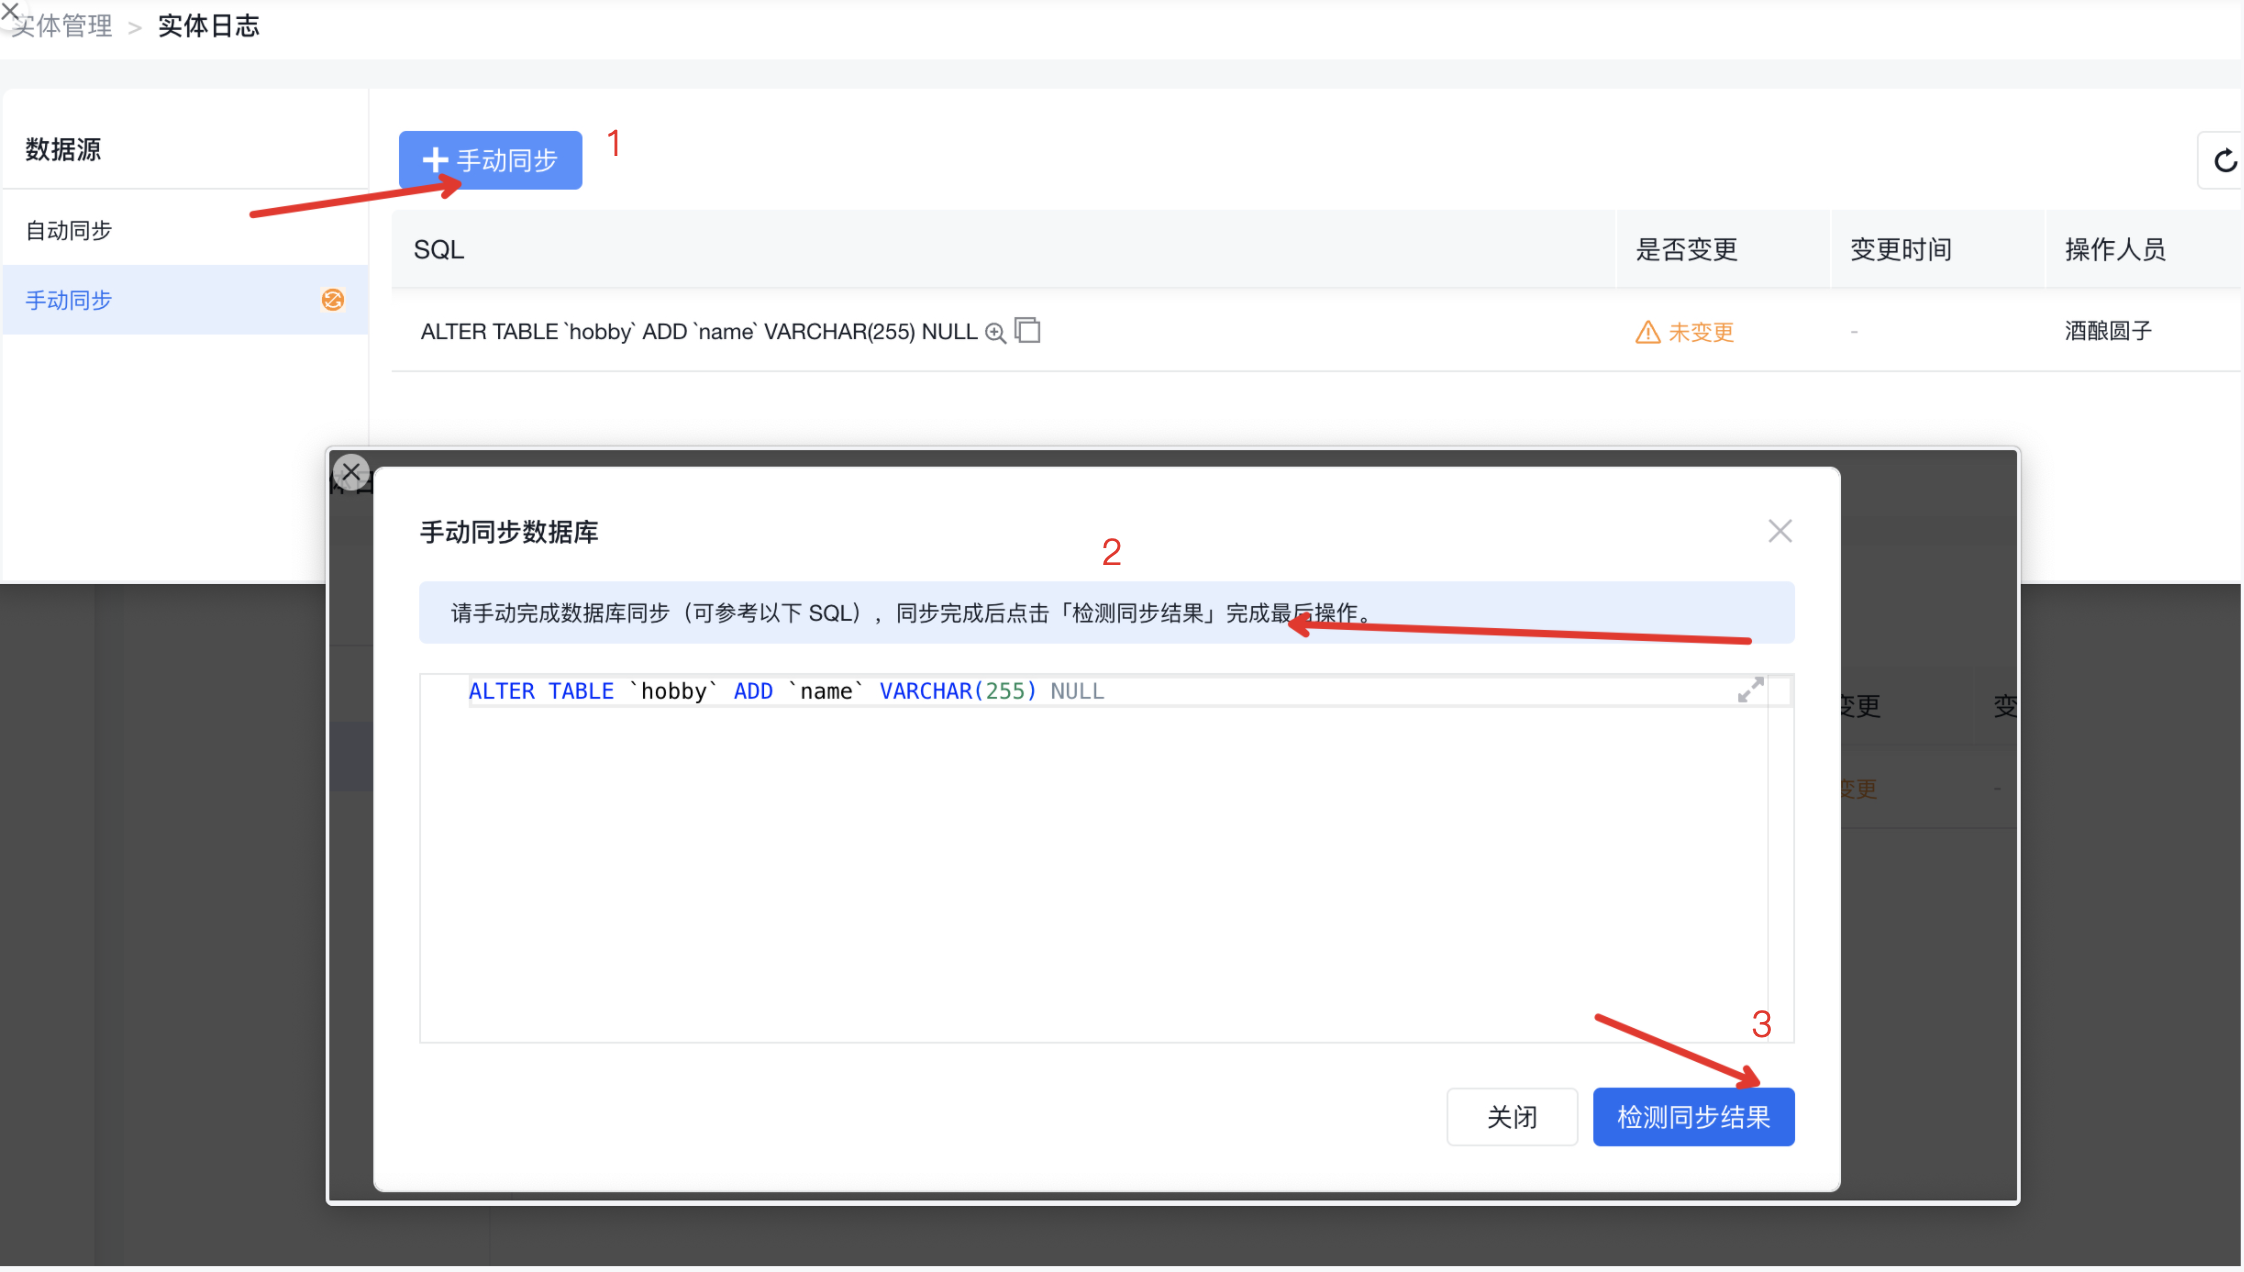Zoom in on the ALTER TABLE SQL row
The width and height of the screenshot is (2244, 1272).
click(x=995, y=333)
